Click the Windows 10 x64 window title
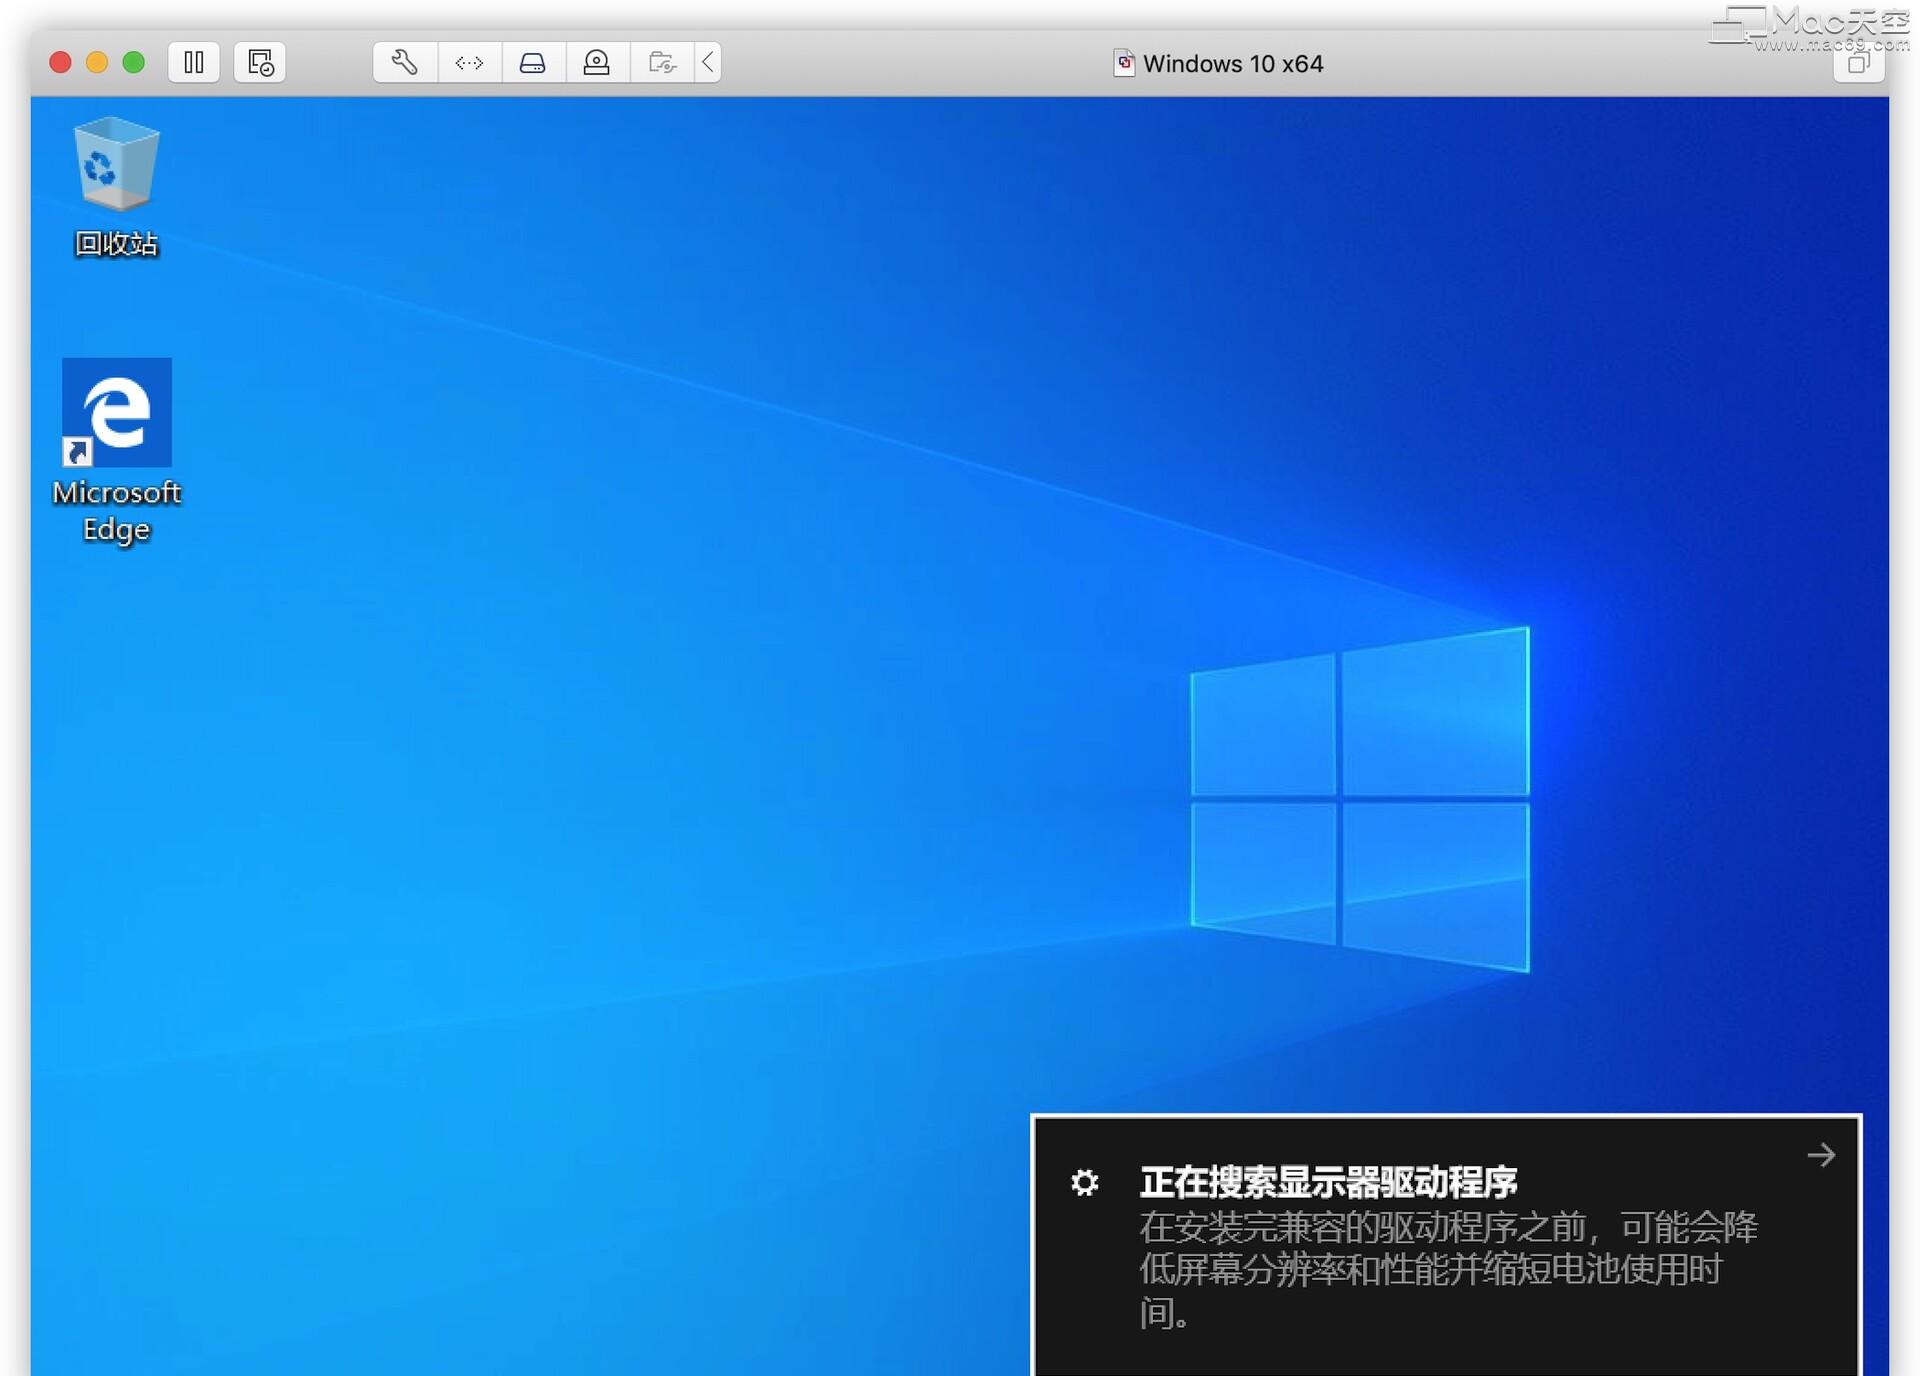The image size is (1920, 1376). (x=1233, y=64)
